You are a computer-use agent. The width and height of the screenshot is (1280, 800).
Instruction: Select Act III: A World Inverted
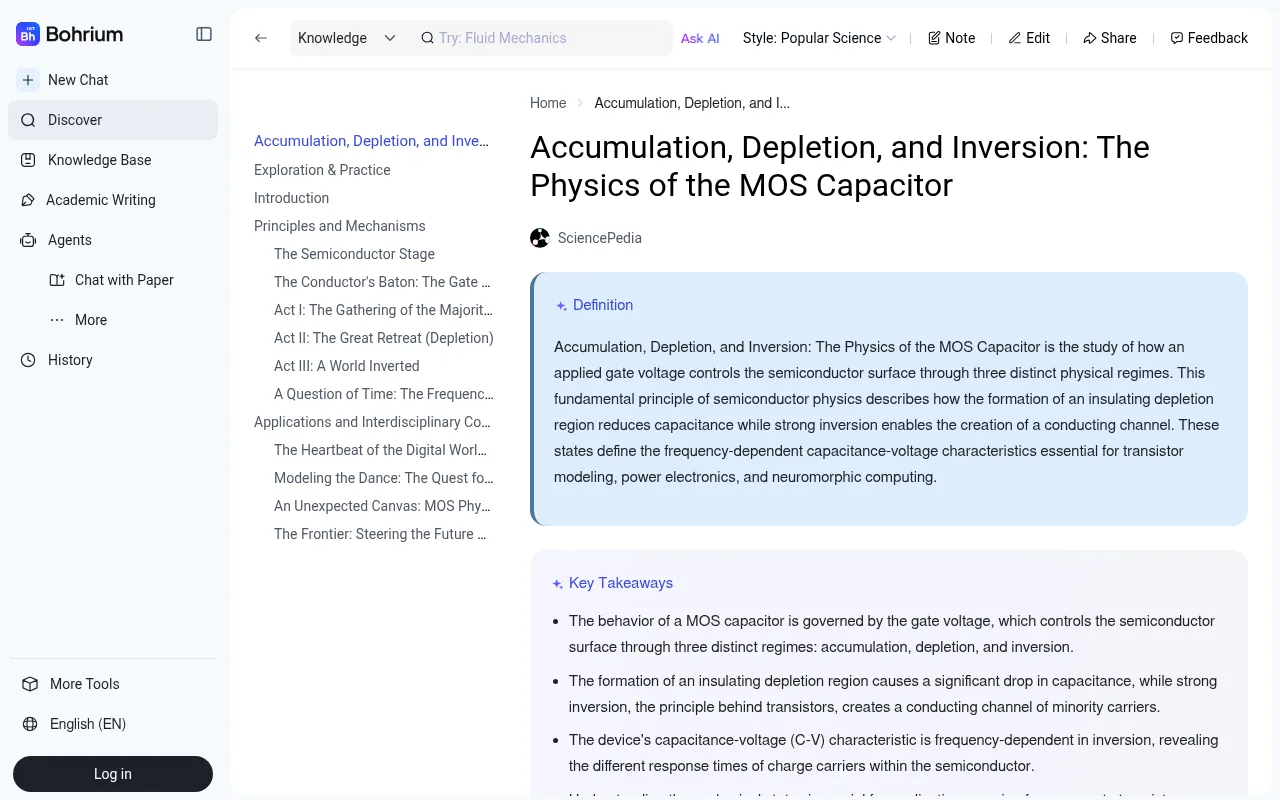347,366
